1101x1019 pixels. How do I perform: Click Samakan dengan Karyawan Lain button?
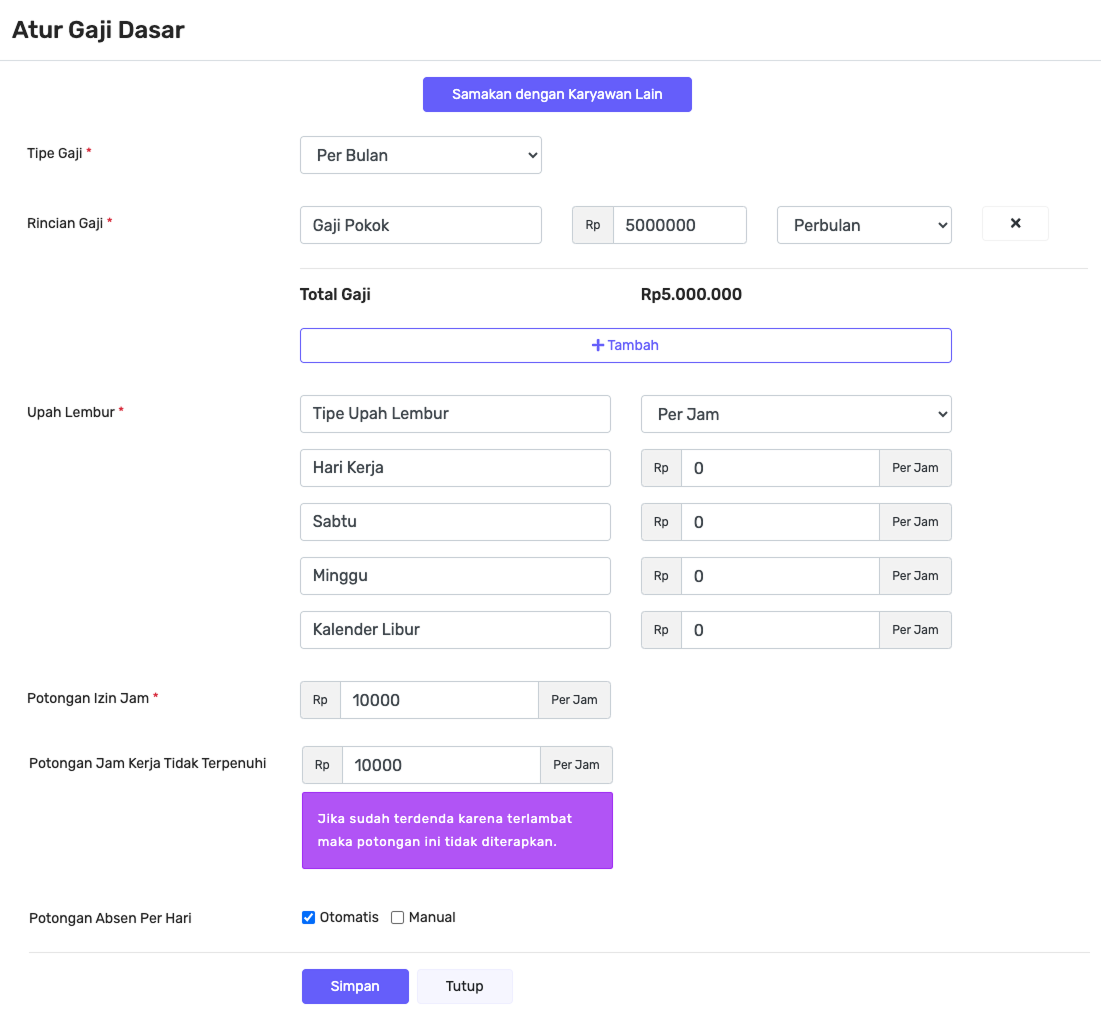pos(557,95)
